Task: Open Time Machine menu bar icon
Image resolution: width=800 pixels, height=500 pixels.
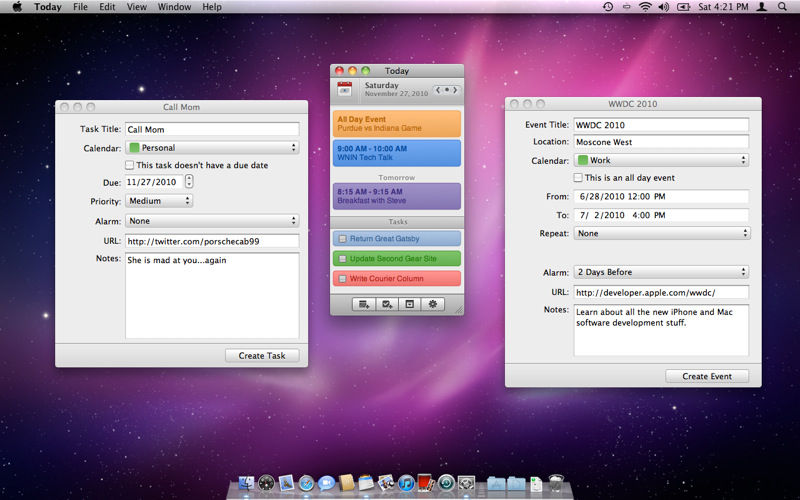Action: point(608,7)
